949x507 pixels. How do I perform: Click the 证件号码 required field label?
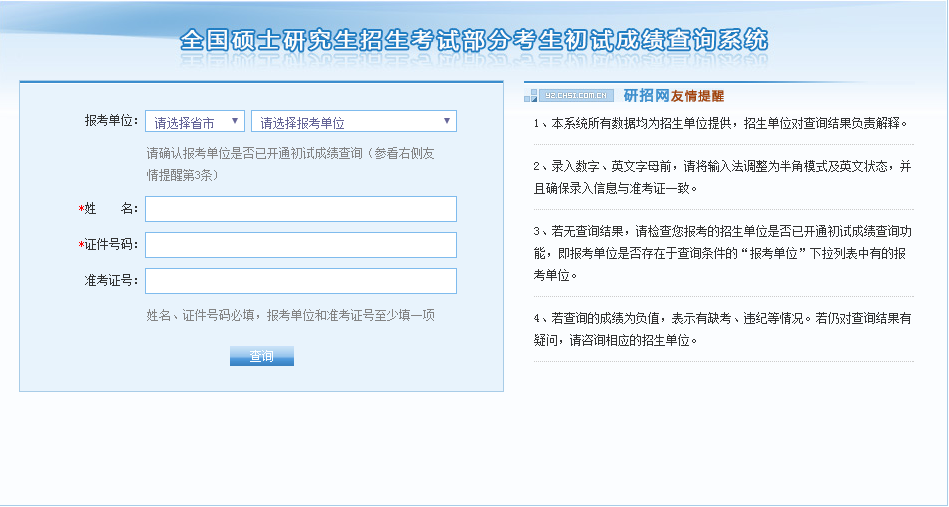click(x=108, y=245)
